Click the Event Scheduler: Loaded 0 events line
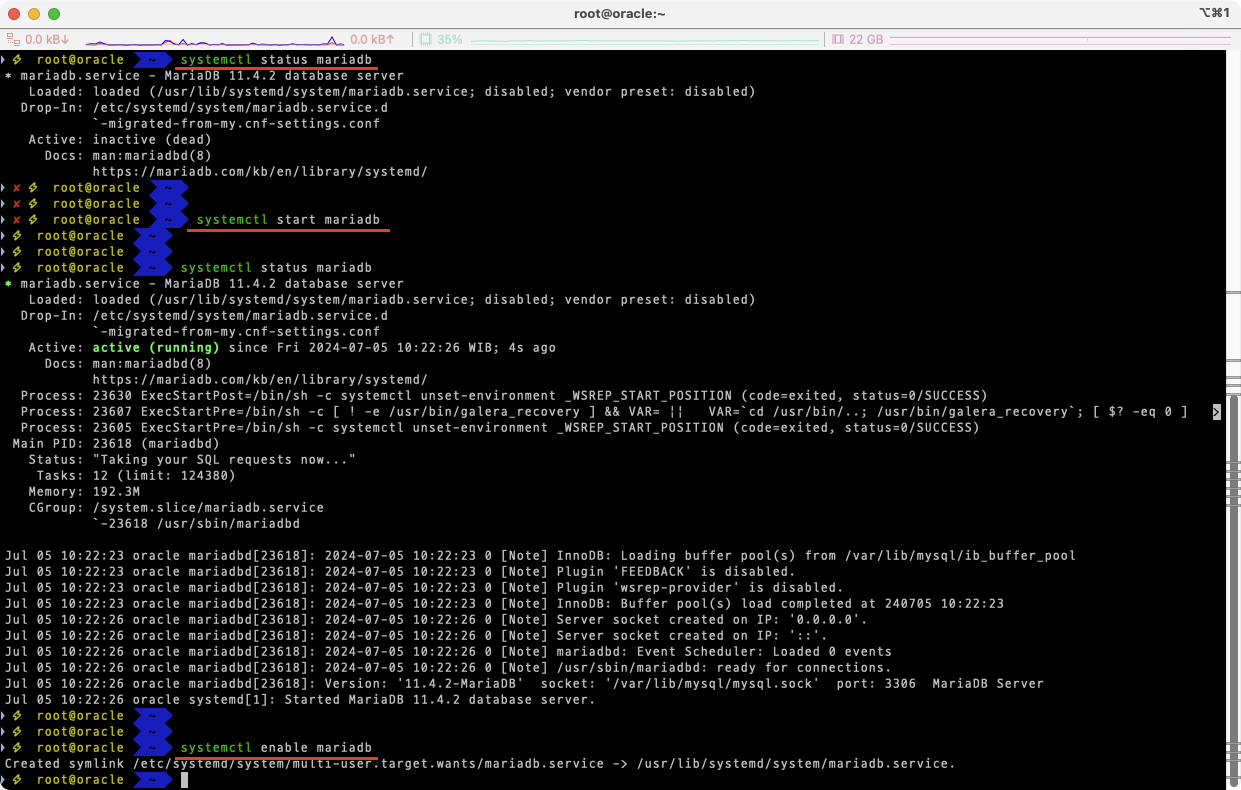The height and width of the screenshot is (790, 1241). click(x=448, y=652)
